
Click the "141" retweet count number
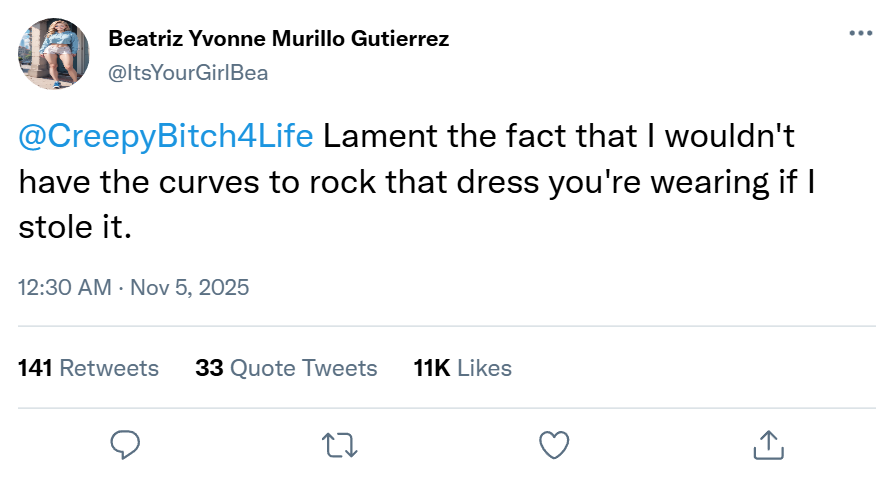click(x=36, y=368)
